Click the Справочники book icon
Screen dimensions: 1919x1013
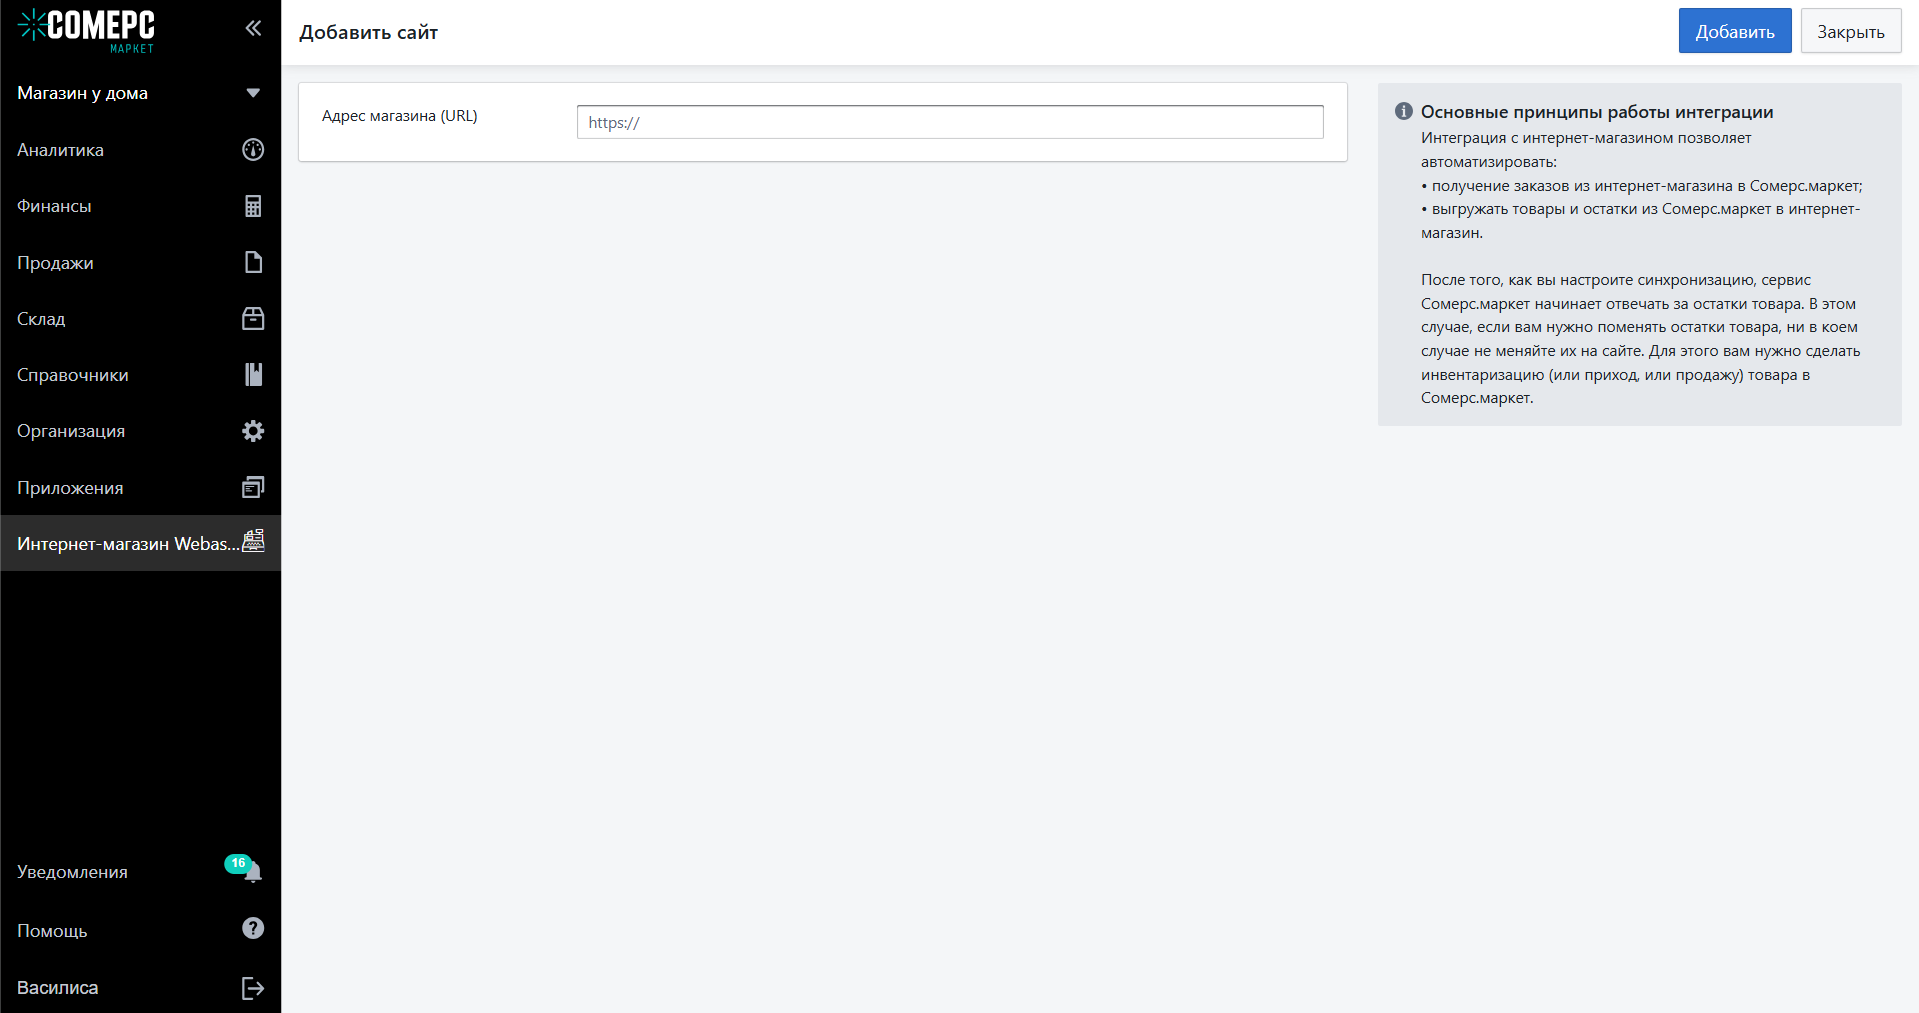(x=253, y=374)
